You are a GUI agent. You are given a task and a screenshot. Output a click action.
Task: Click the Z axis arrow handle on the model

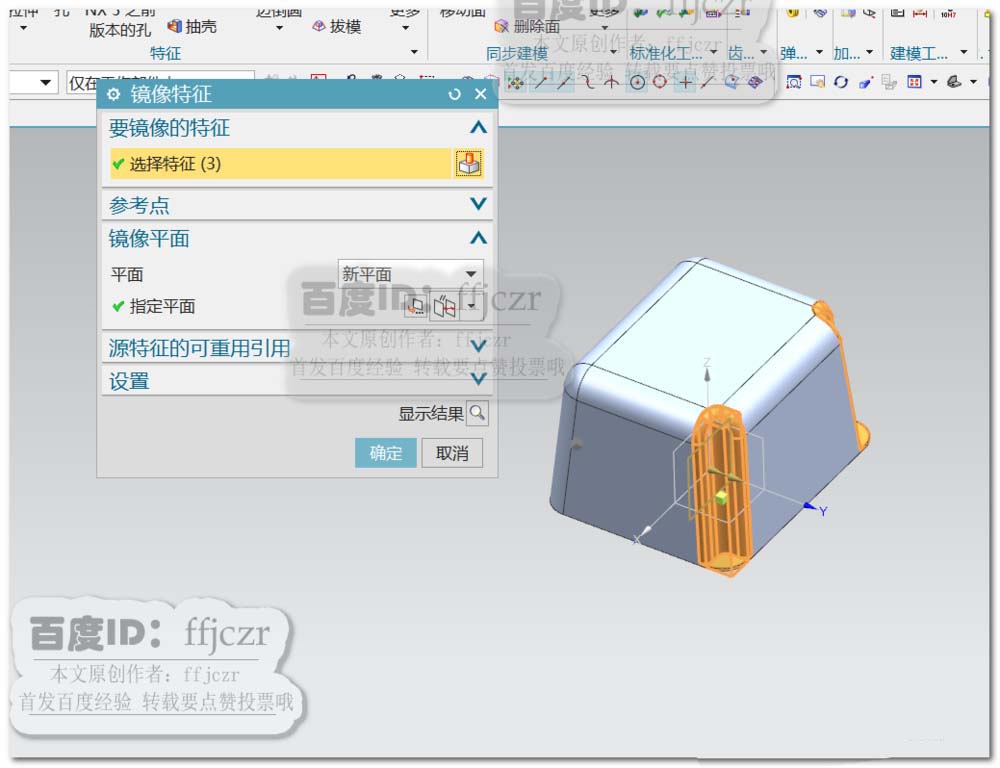coord(707,374)
